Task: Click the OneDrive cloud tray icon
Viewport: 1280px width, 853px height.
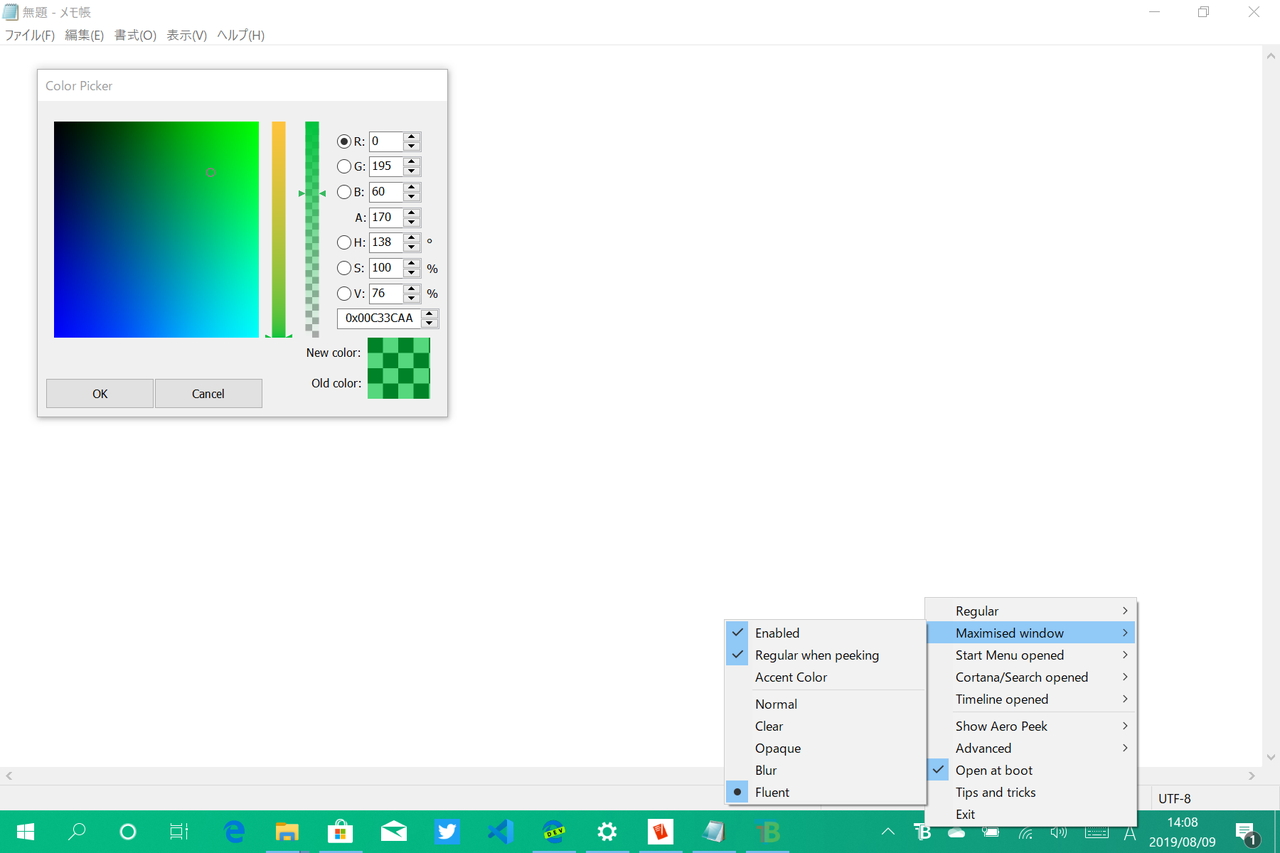Action: tap(957, 832)
